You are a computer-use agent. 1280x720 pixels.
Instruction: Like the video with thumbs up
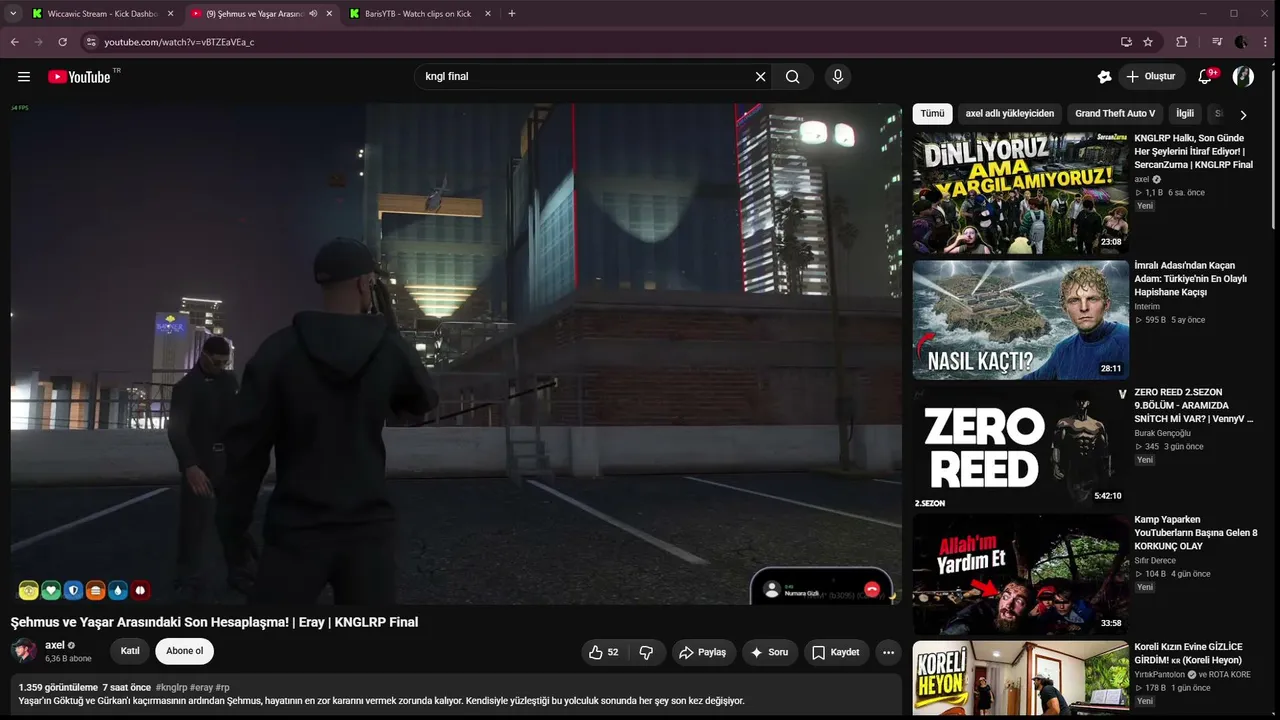point(603,652)
